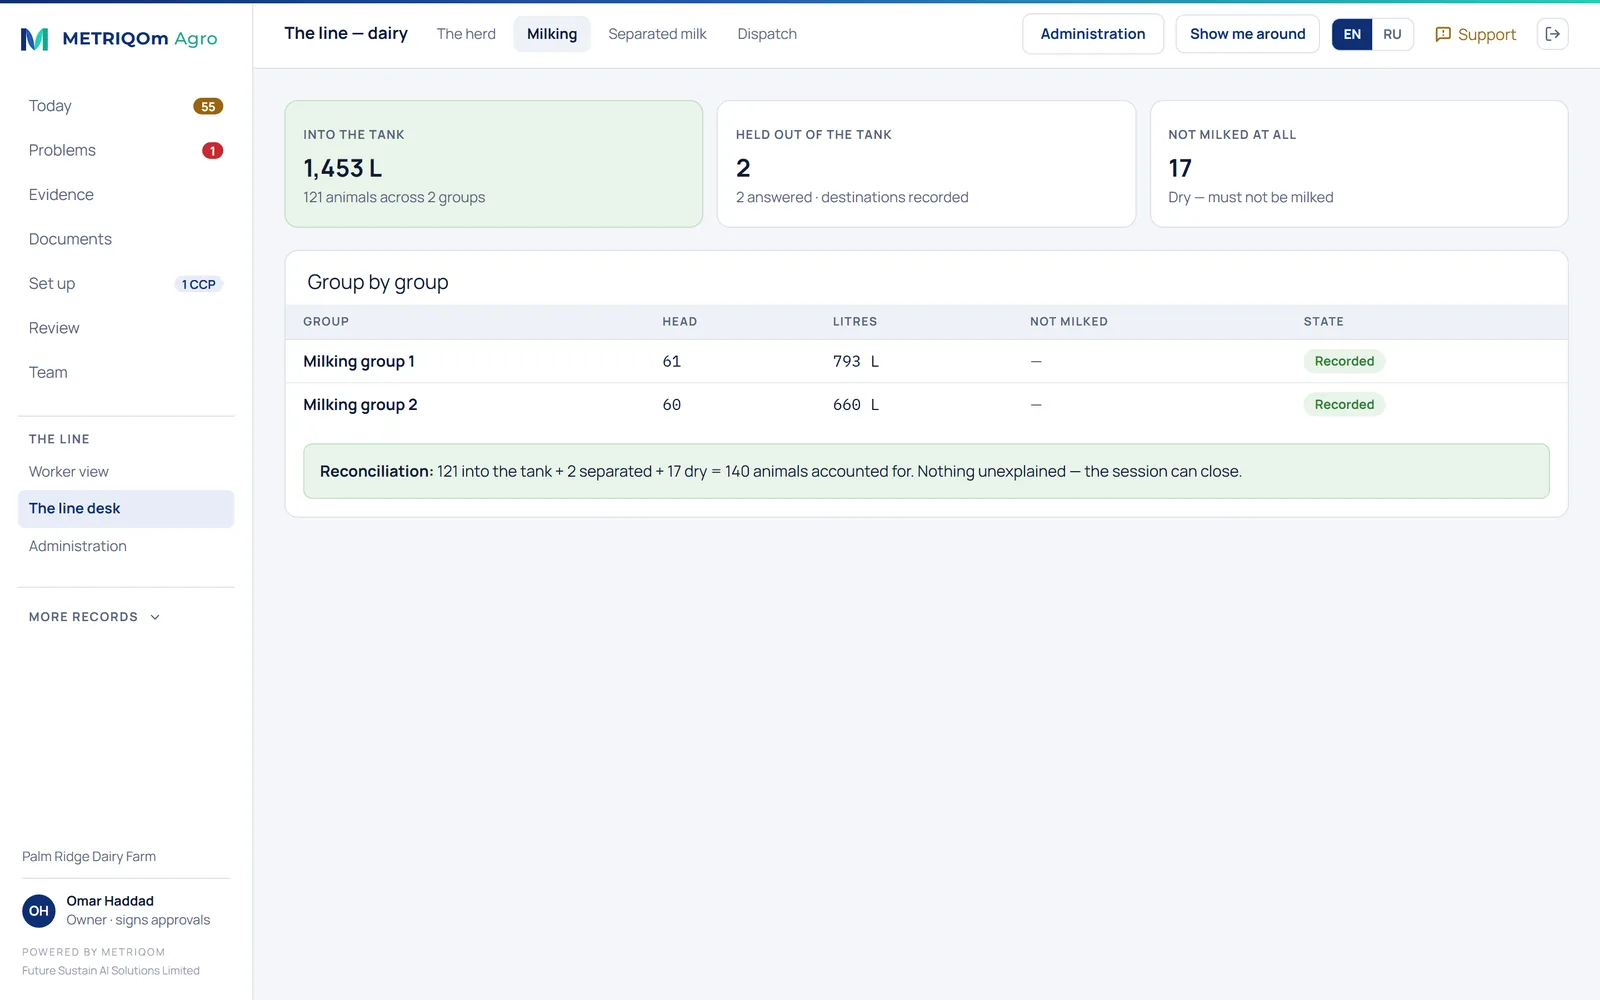Screen dimensions: 1600x1000
Task: Expand the More Records section
Action: (95, 617)
